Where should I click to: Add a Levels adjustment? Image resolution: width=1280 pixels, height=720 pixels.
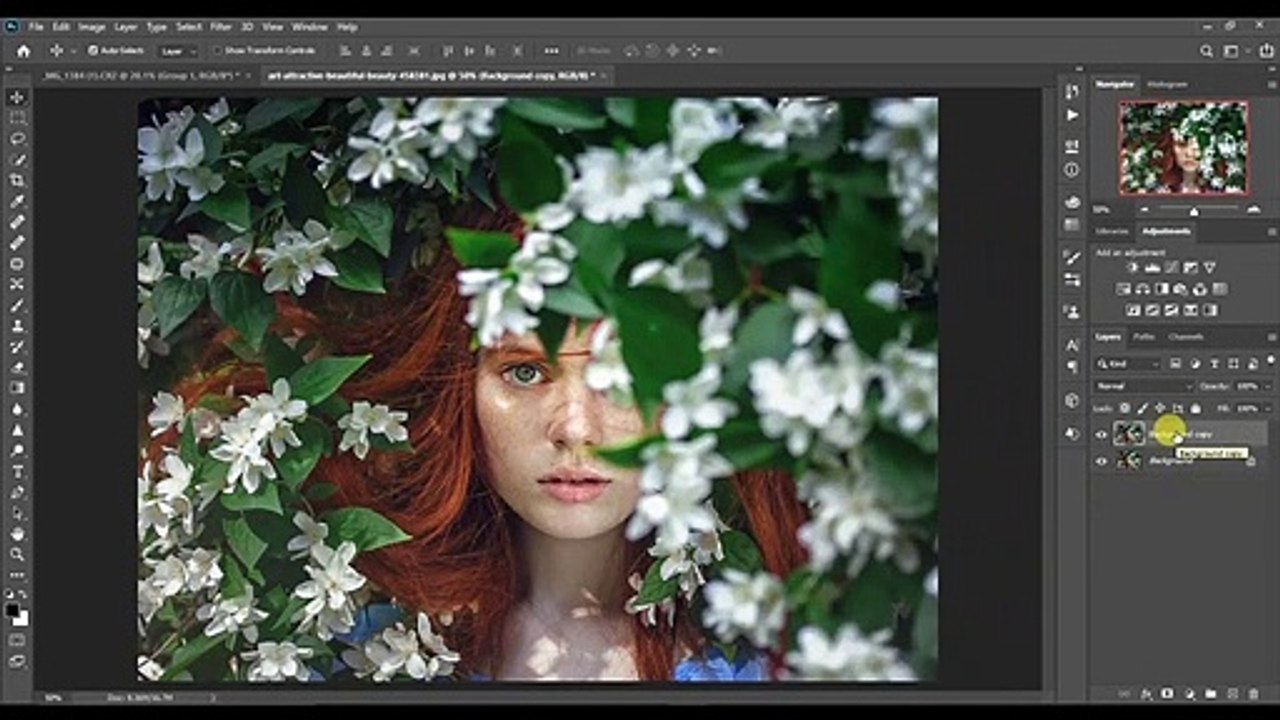1152,268
